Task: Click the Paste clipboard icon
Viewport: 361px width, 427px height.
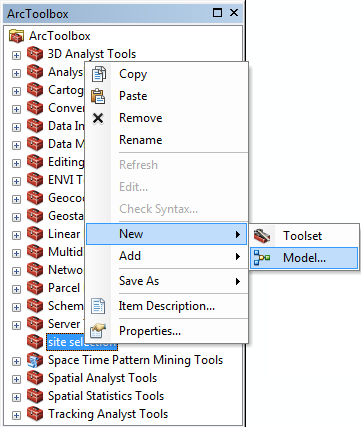Action: pyautogui.click(x=98, y=96)
